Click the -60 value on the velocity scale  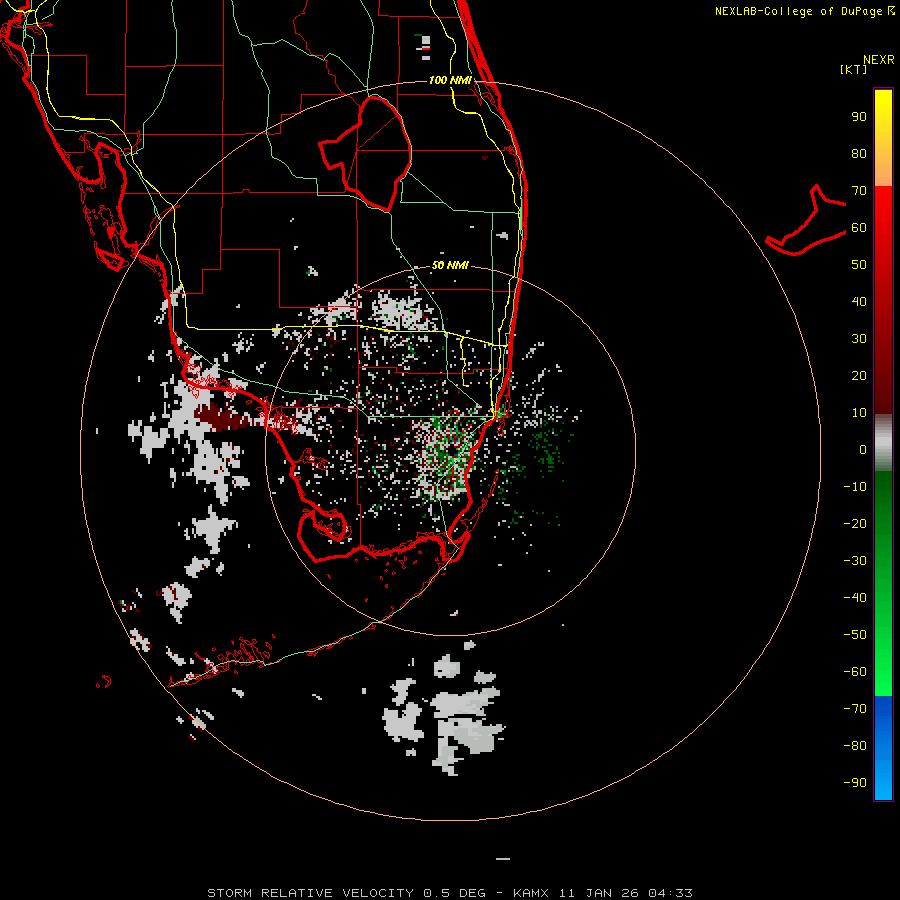pos(855,672)
